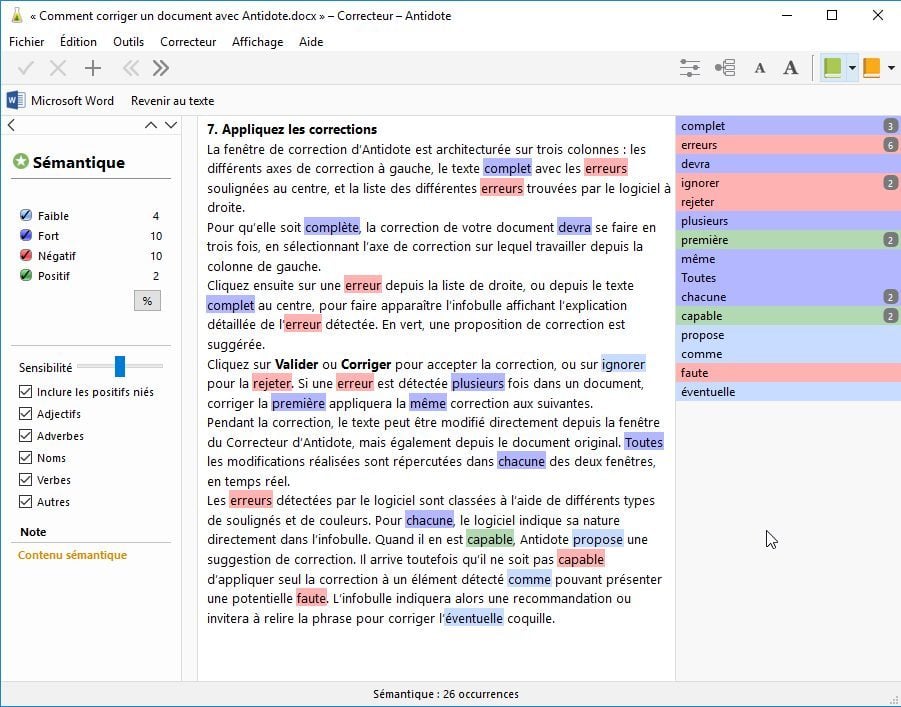This screenshot has height=707, width=901.
Task: Click highlighted word 'devra' in the text
Action: (x=574, y=227)
